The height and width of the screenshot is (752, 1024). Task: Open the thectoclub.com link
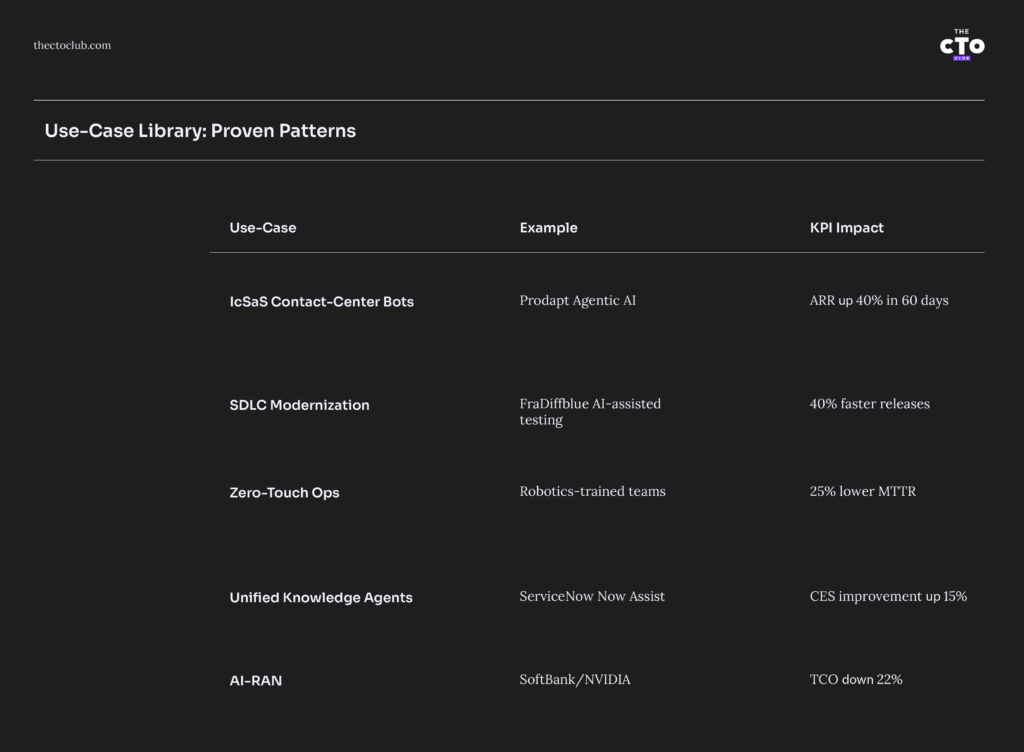[x=72, y=45]
